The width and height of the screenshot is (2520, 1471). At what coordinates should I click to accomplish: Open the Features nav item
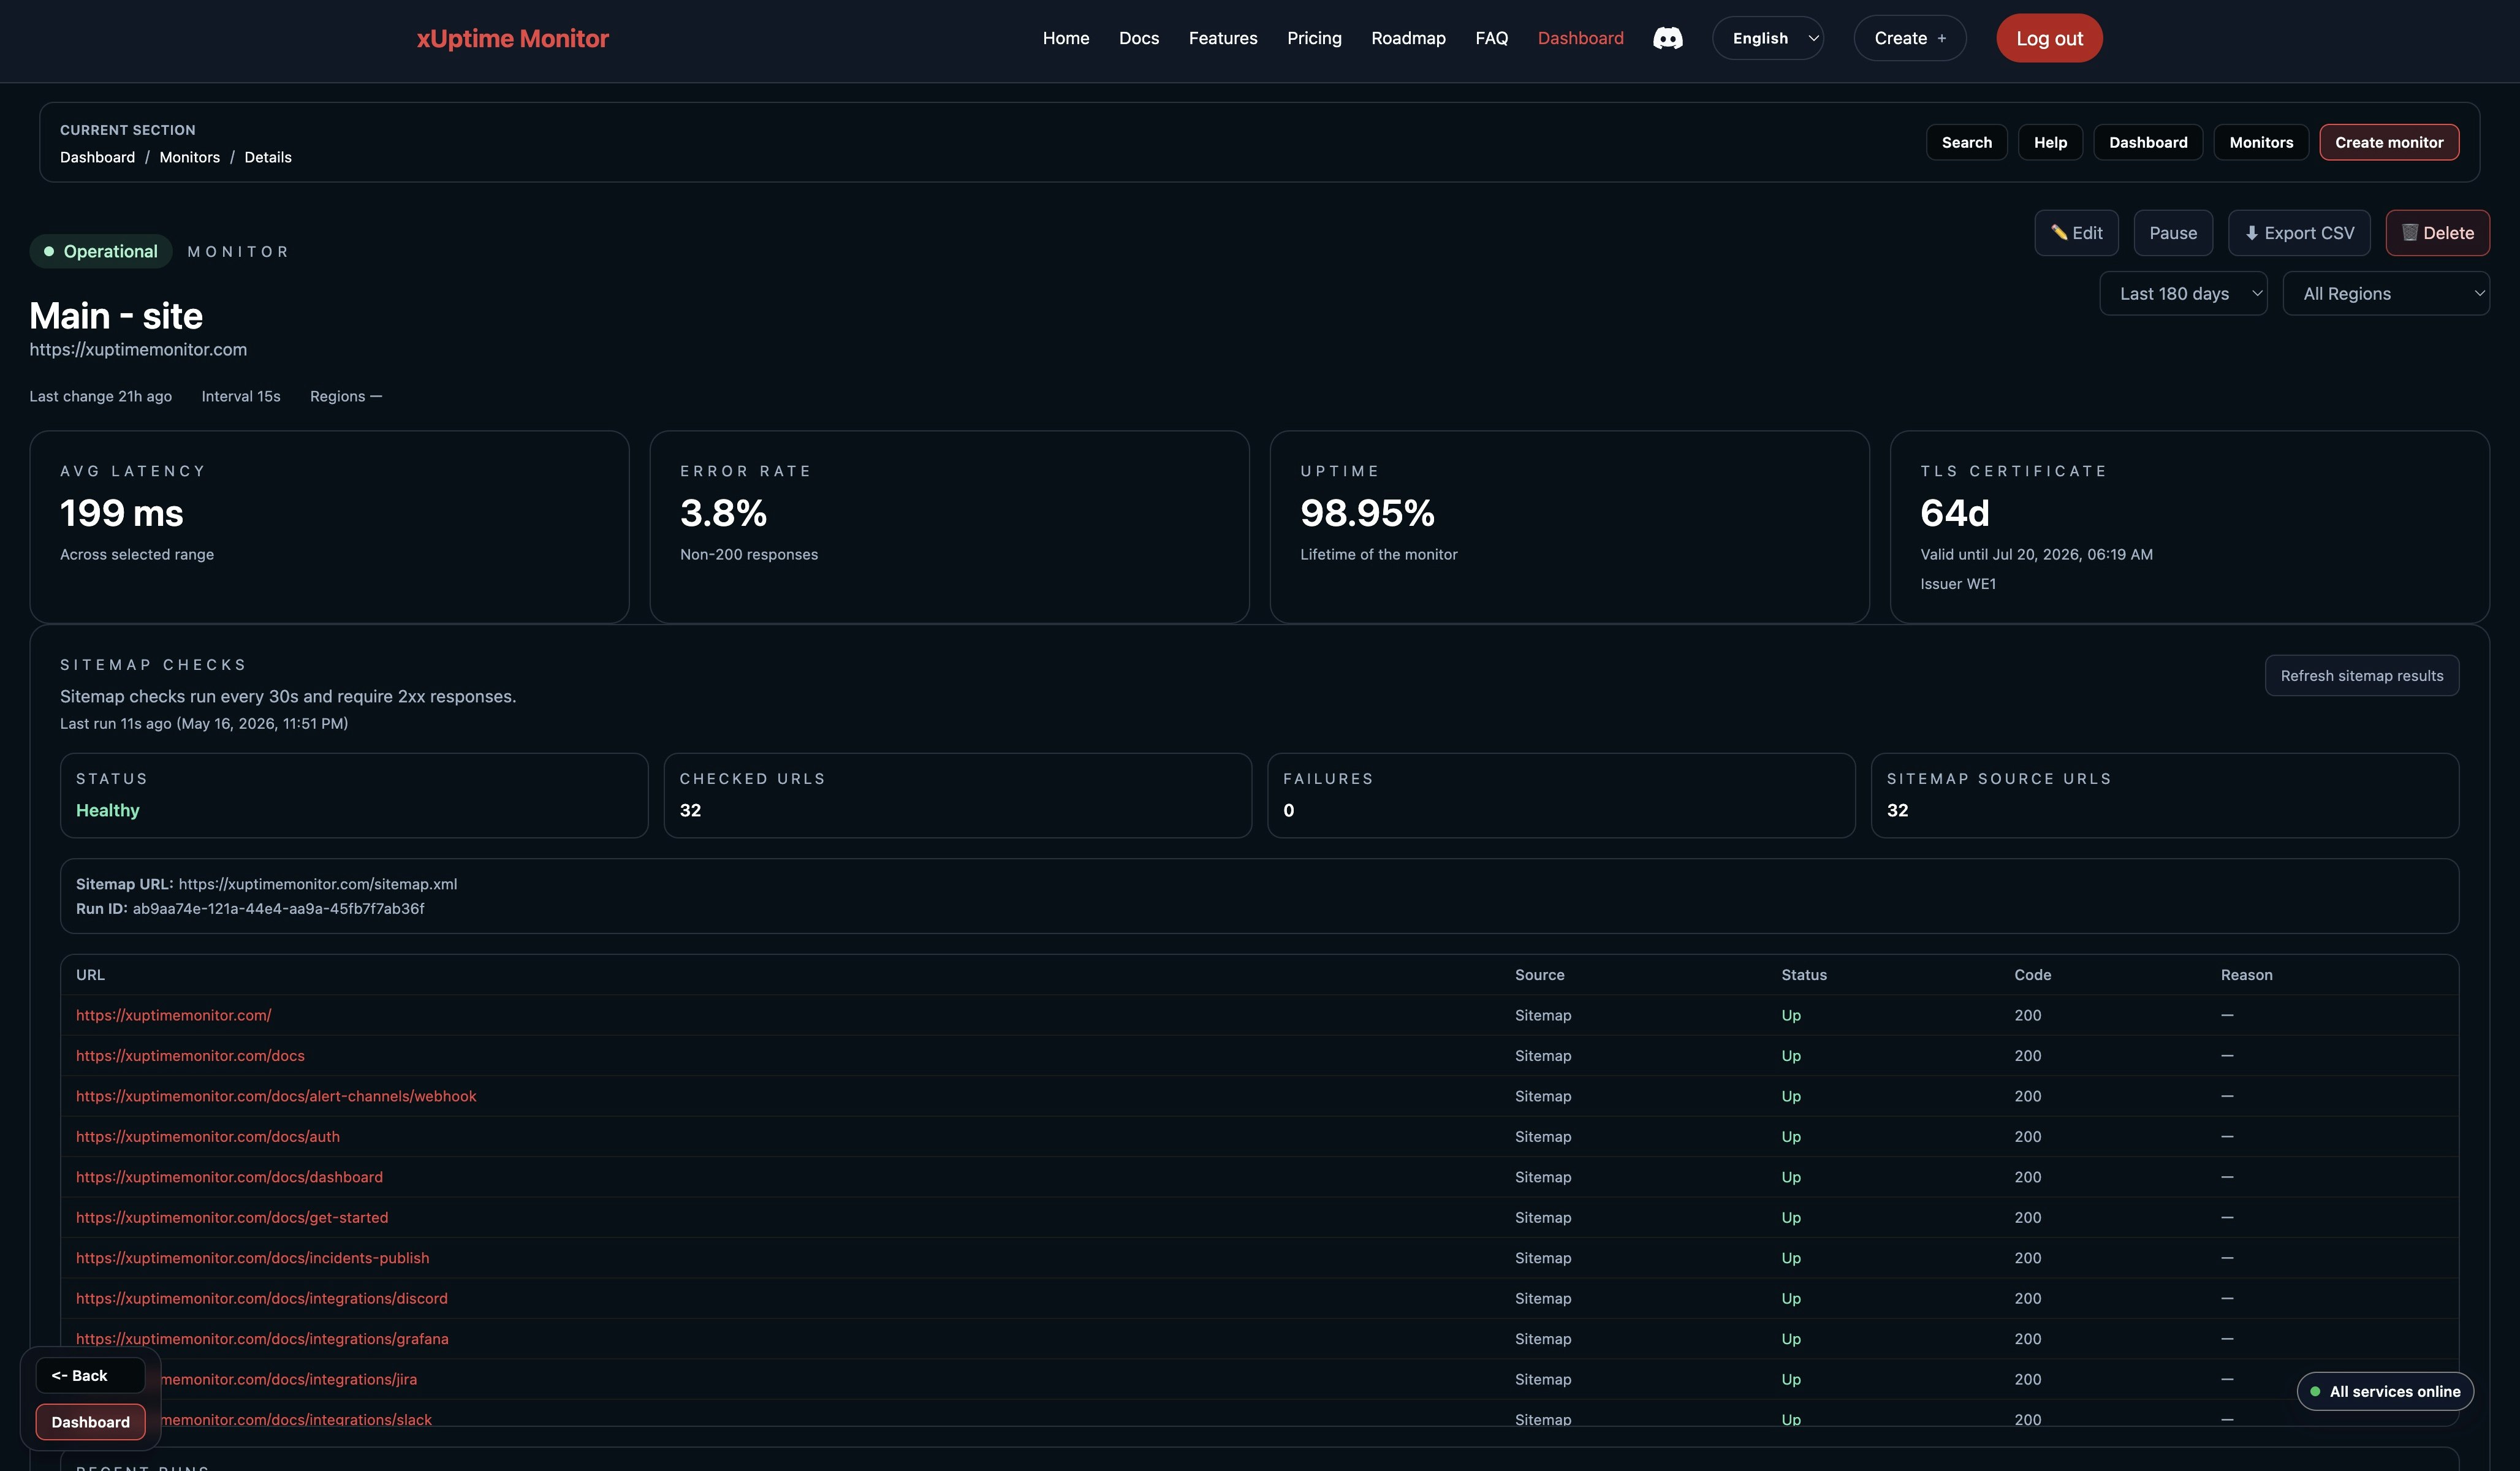pyautogui.click(x=1223, y=38)
